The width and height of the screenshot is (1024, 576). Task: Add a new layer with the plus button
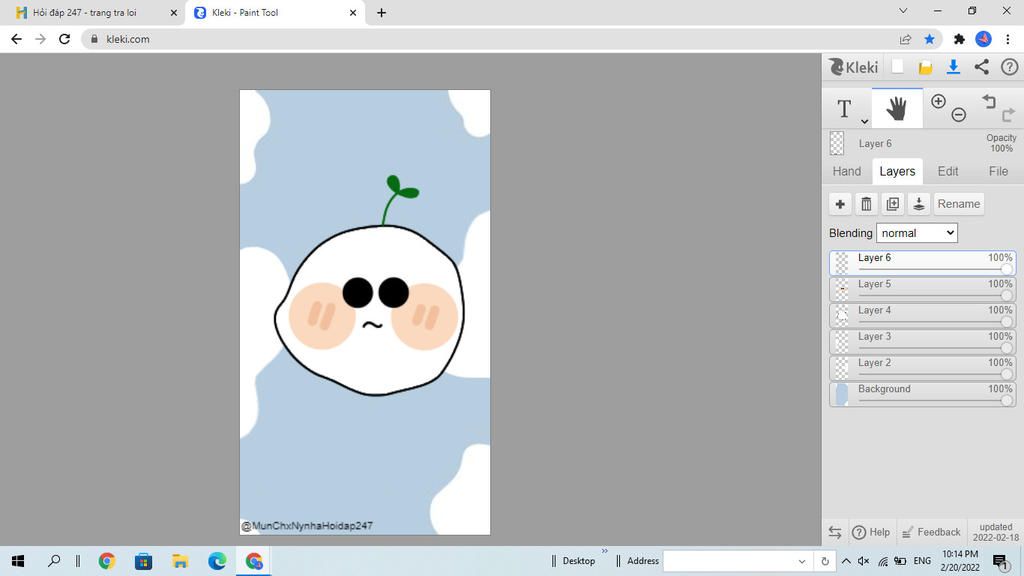840,204
